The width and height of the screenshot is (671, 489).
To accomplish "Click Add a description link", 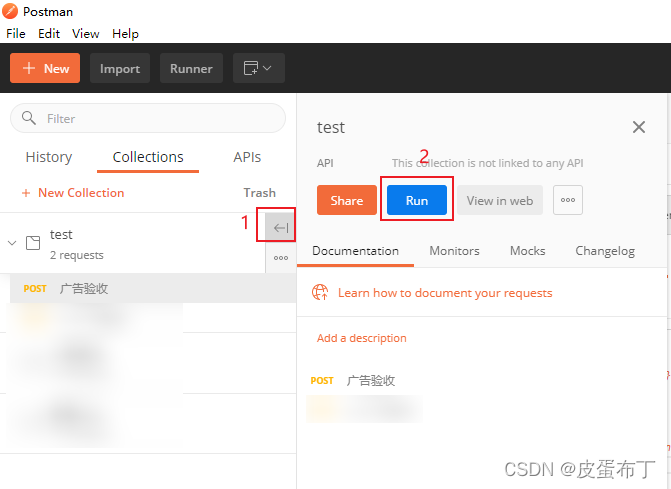I will (x=362, y=338).
